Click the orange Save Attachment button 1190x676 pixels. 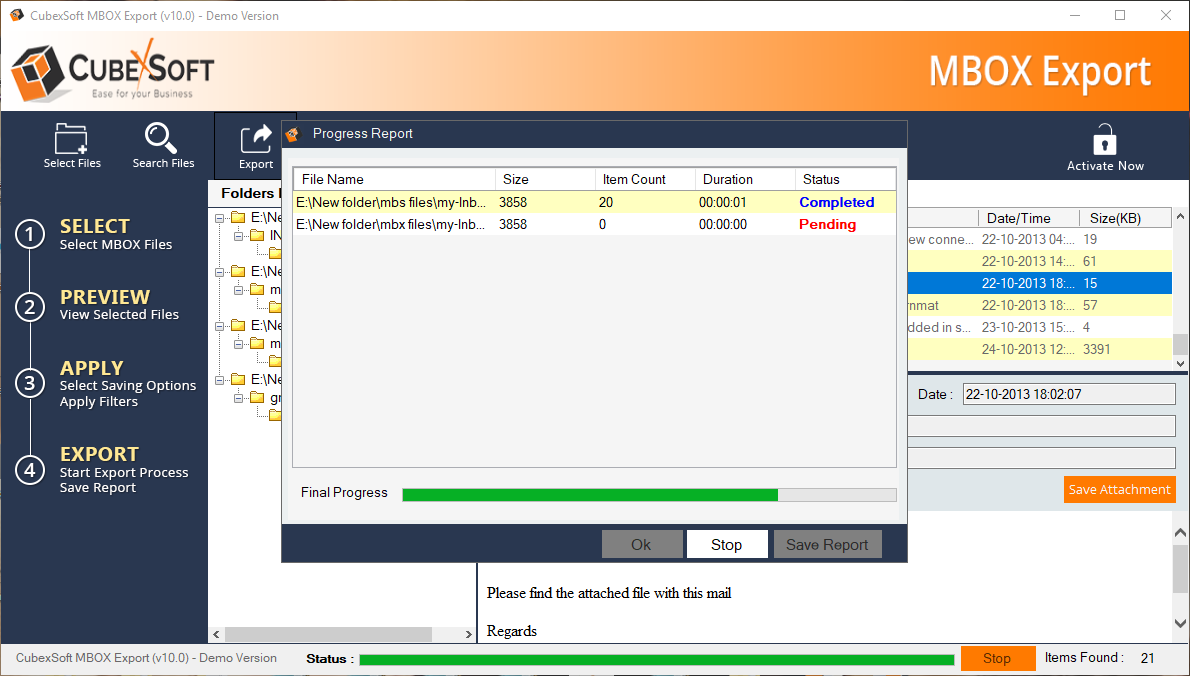tap(1119, 490)
